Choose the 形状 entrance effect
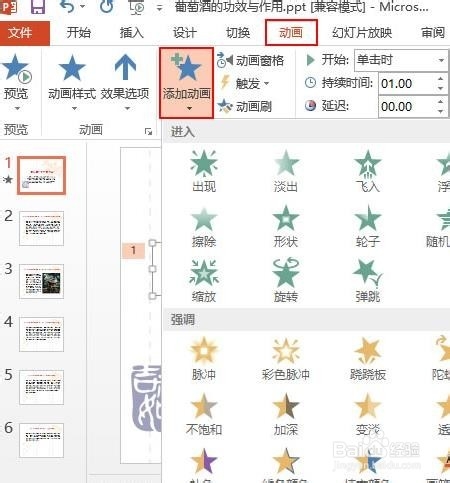Screen dimensions: 450x483 click(x=286, y=227)
